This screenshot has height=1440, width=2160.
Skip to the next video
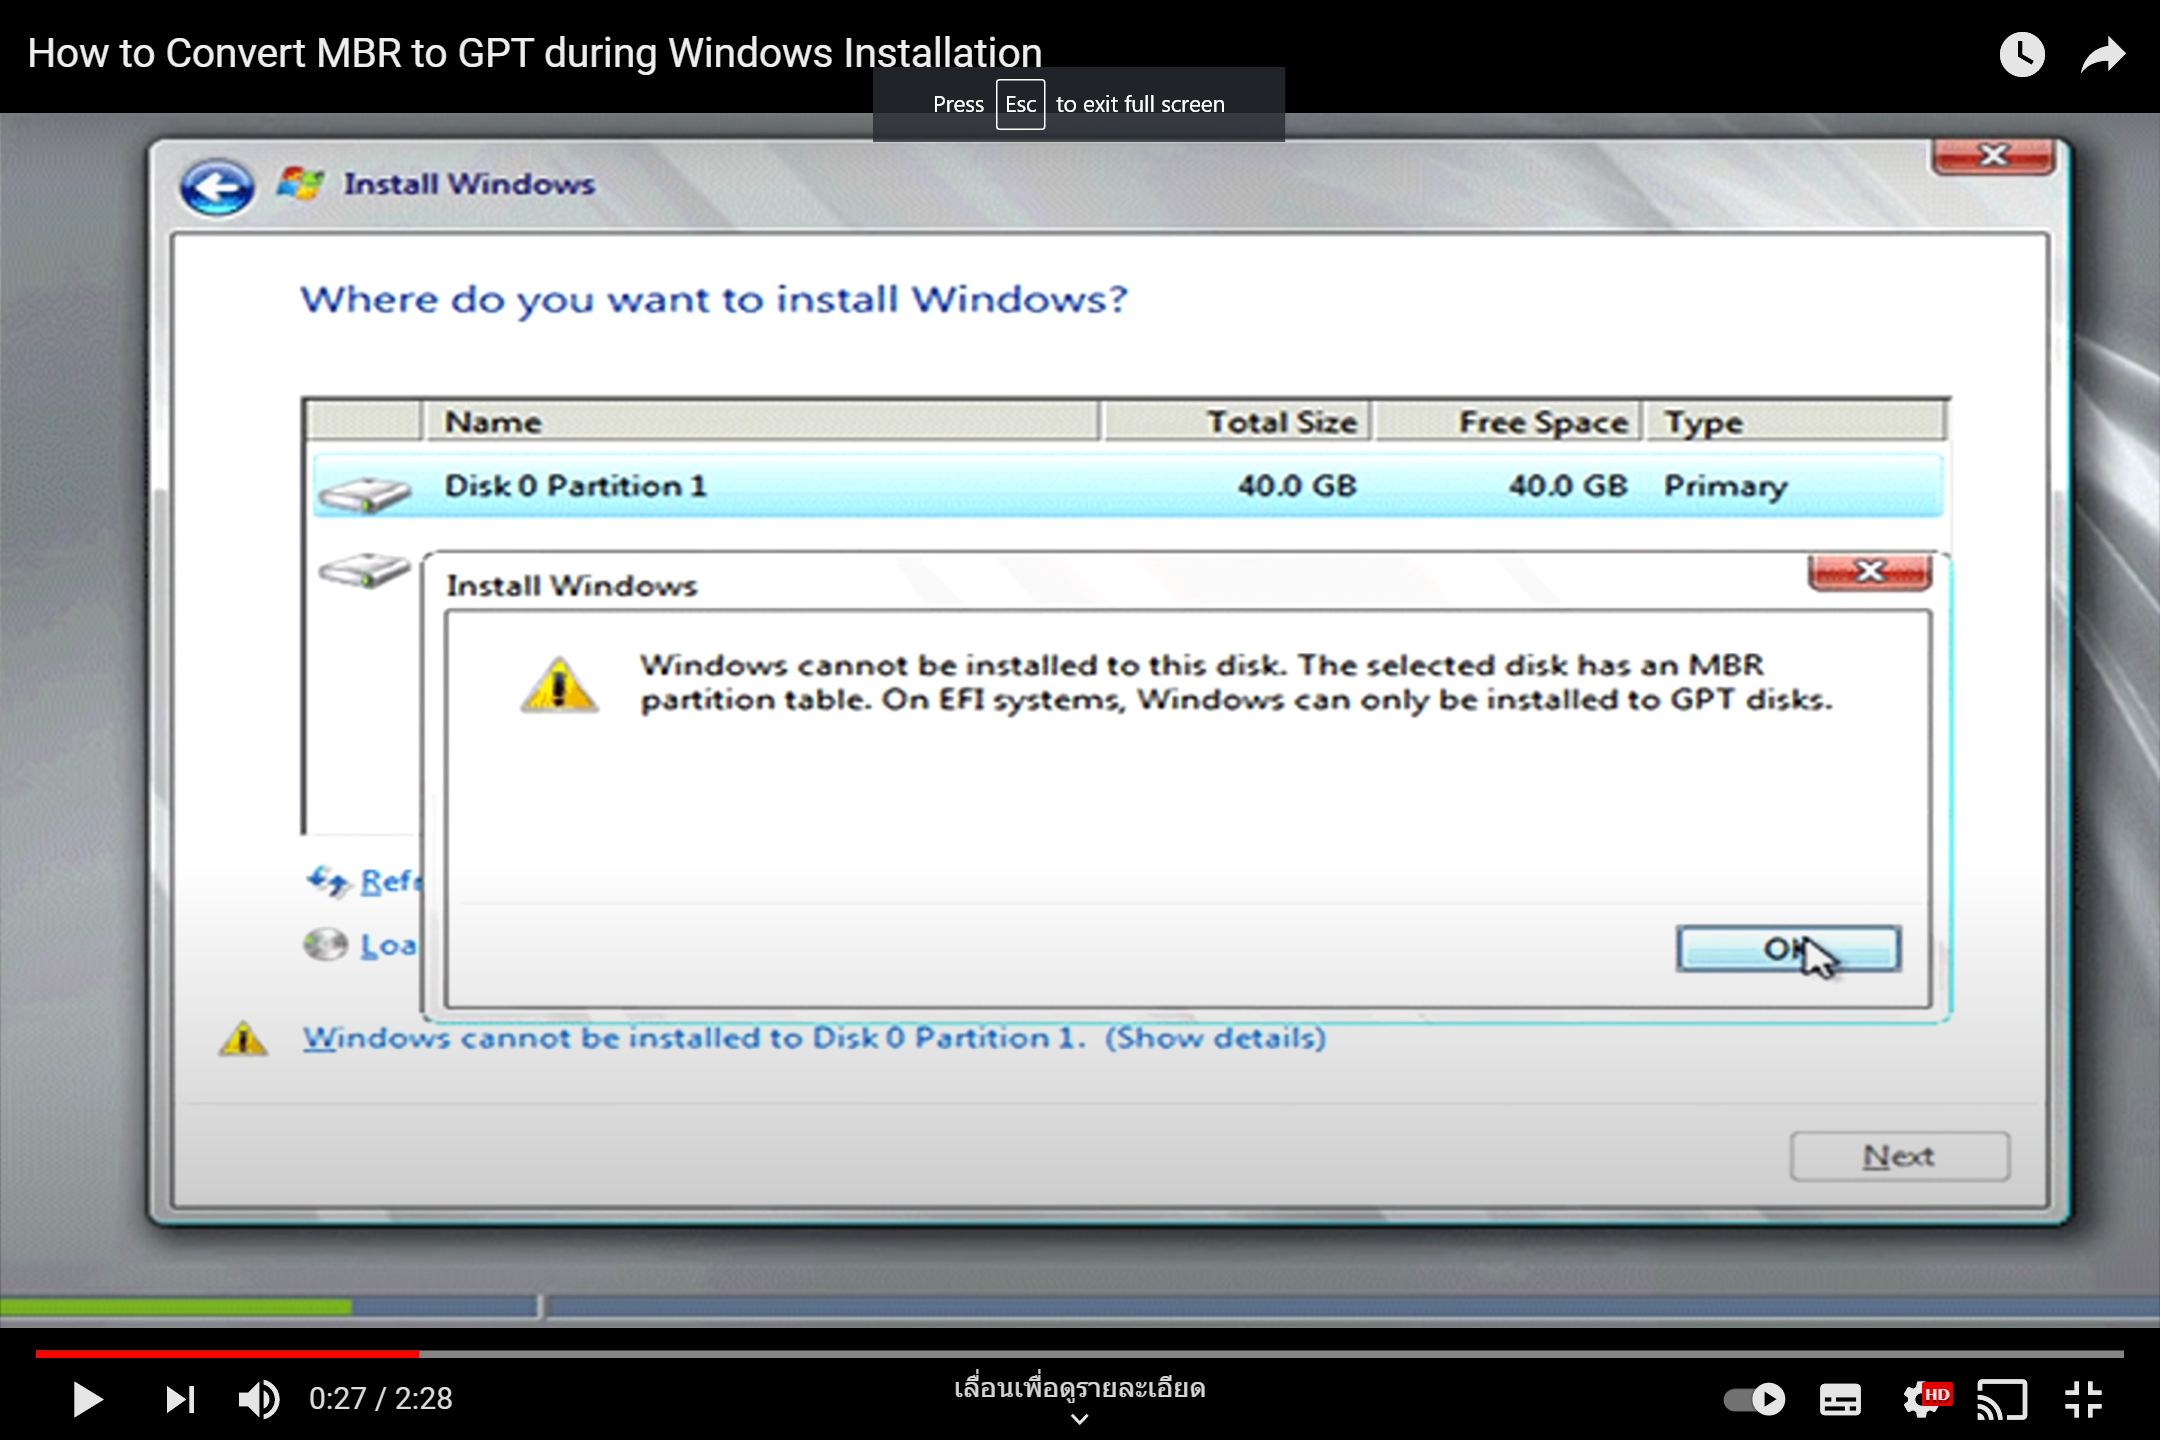click(180, 1399)
